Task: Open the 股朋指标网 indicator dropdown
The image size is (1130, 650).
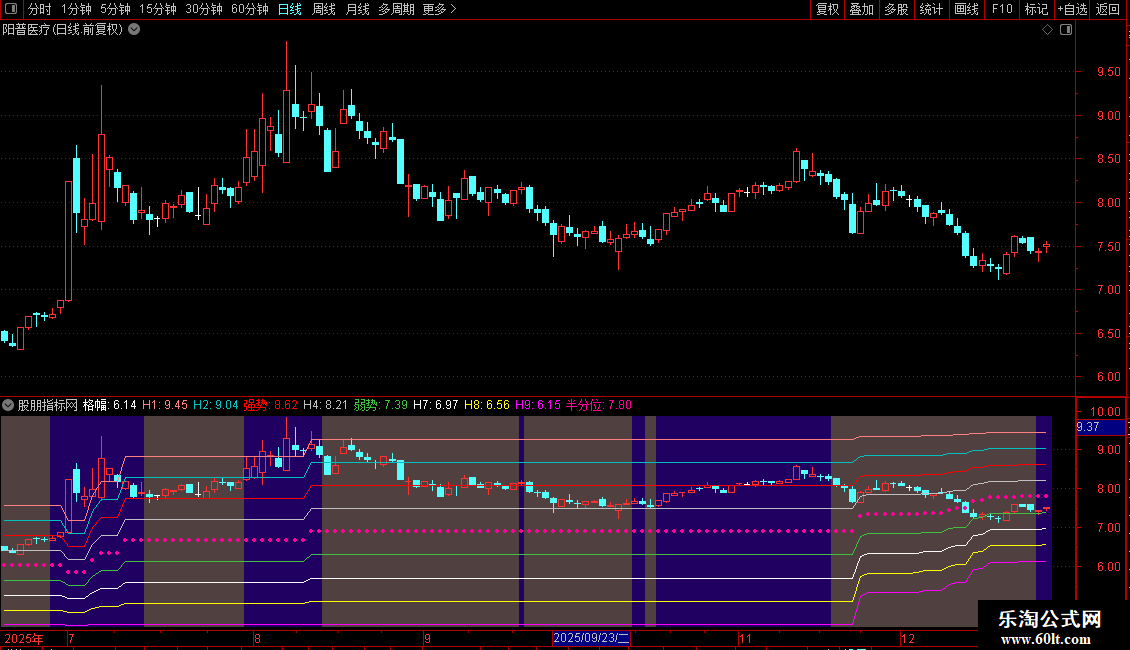Action: tap(8, 405)
